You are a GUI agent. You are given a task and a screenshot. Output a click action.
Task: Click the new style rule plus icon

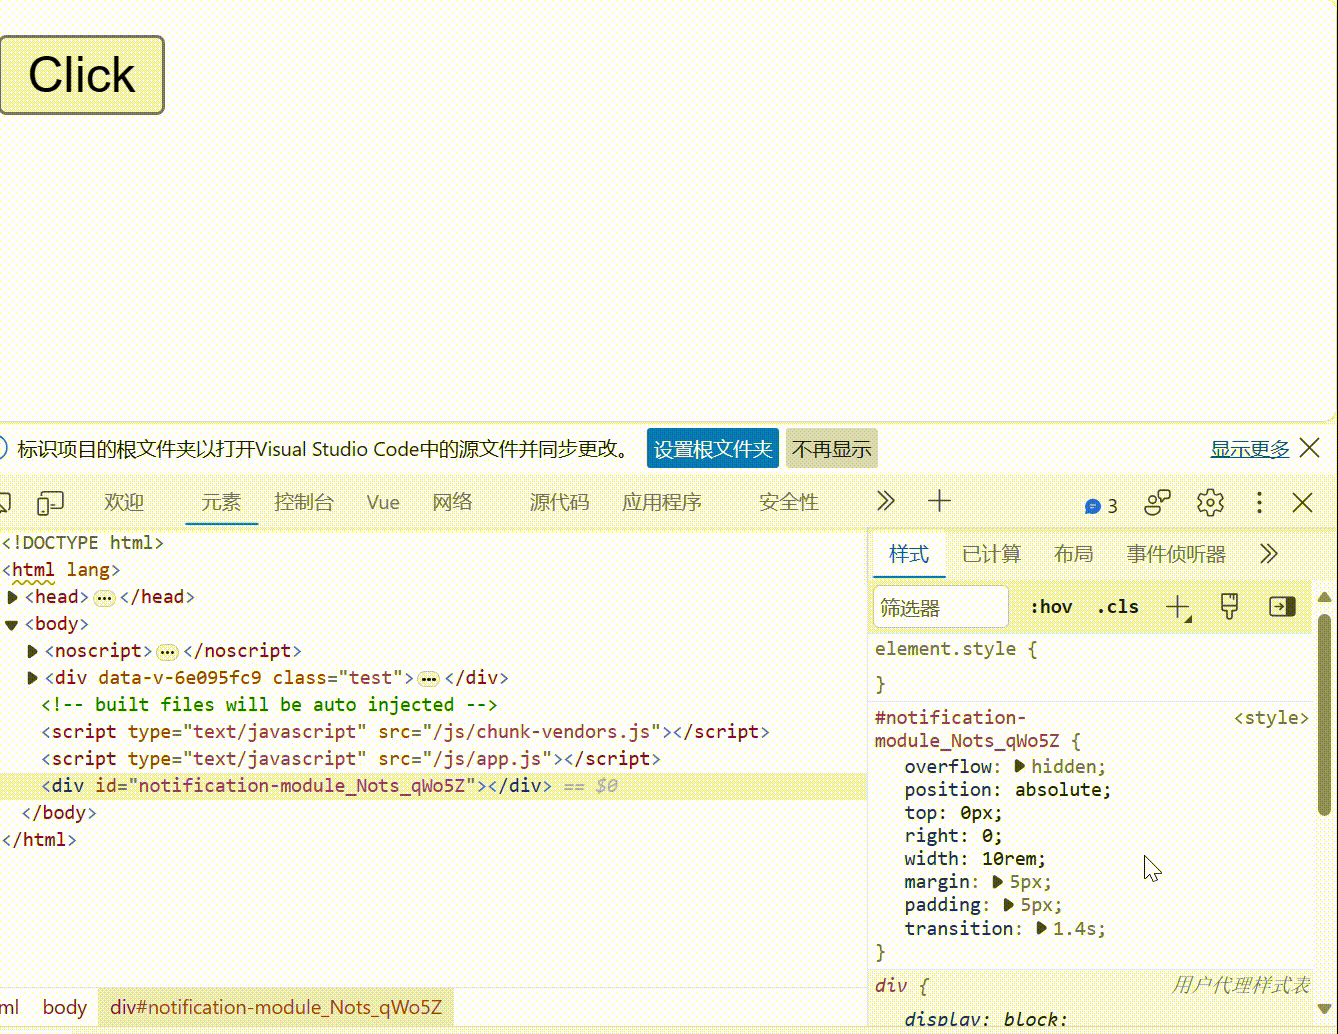tap(1178, 607)
